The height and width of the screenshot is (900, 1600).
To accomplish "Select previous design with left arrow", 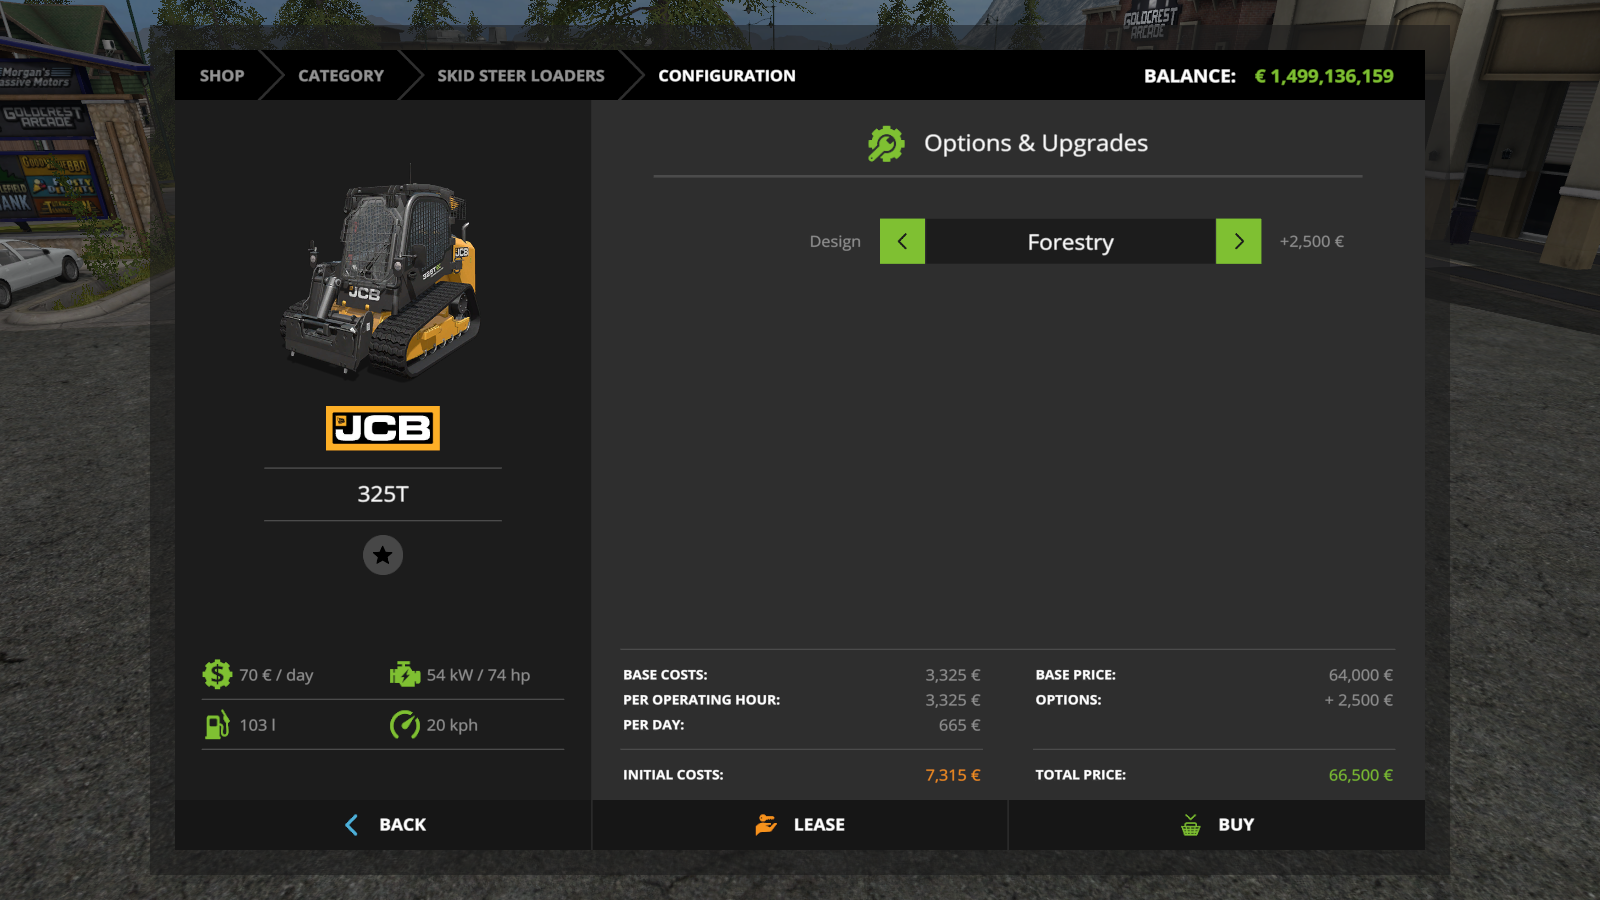I will (x=902, y=242).
